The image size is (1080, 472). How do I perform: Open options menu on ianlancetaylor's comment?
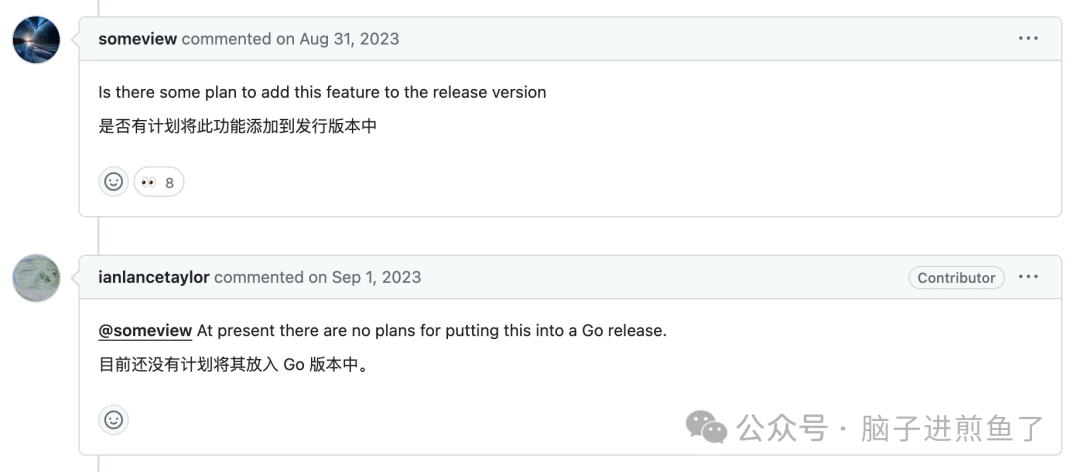(1028, 277)
